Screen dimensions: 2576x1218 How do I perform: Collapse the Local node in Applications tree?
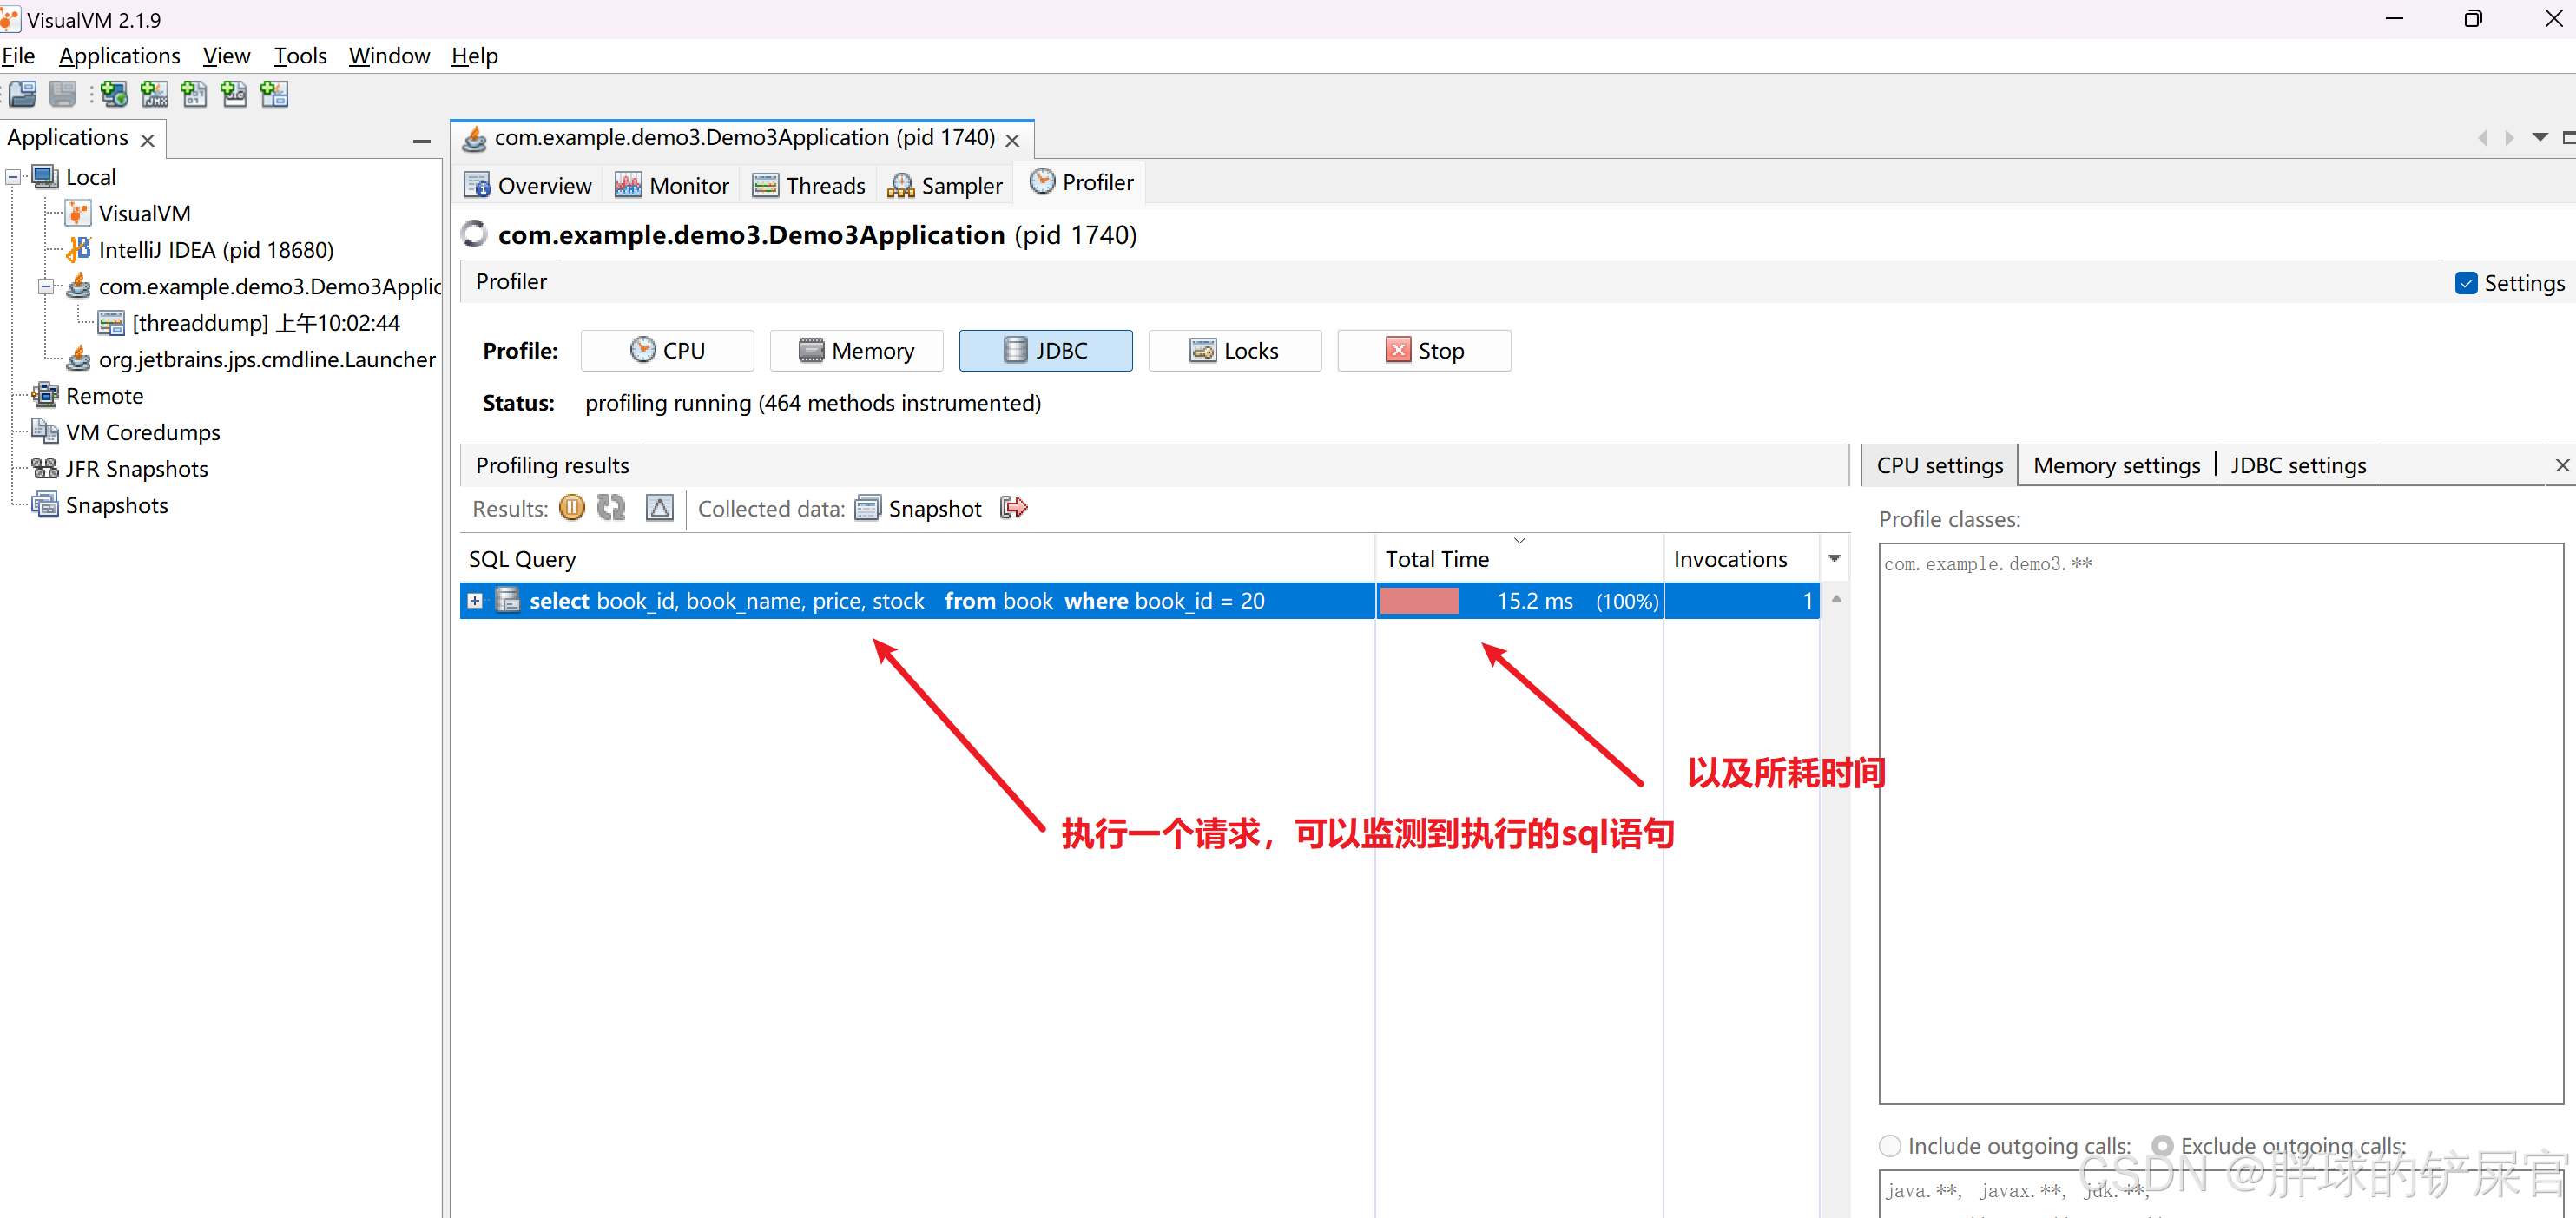[x=13, y=176]
